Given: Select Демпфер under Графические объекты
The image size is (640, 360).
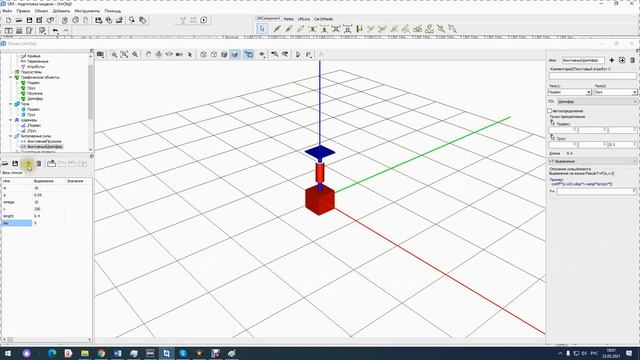Looking at the screenshot, I should pos(35,98).
